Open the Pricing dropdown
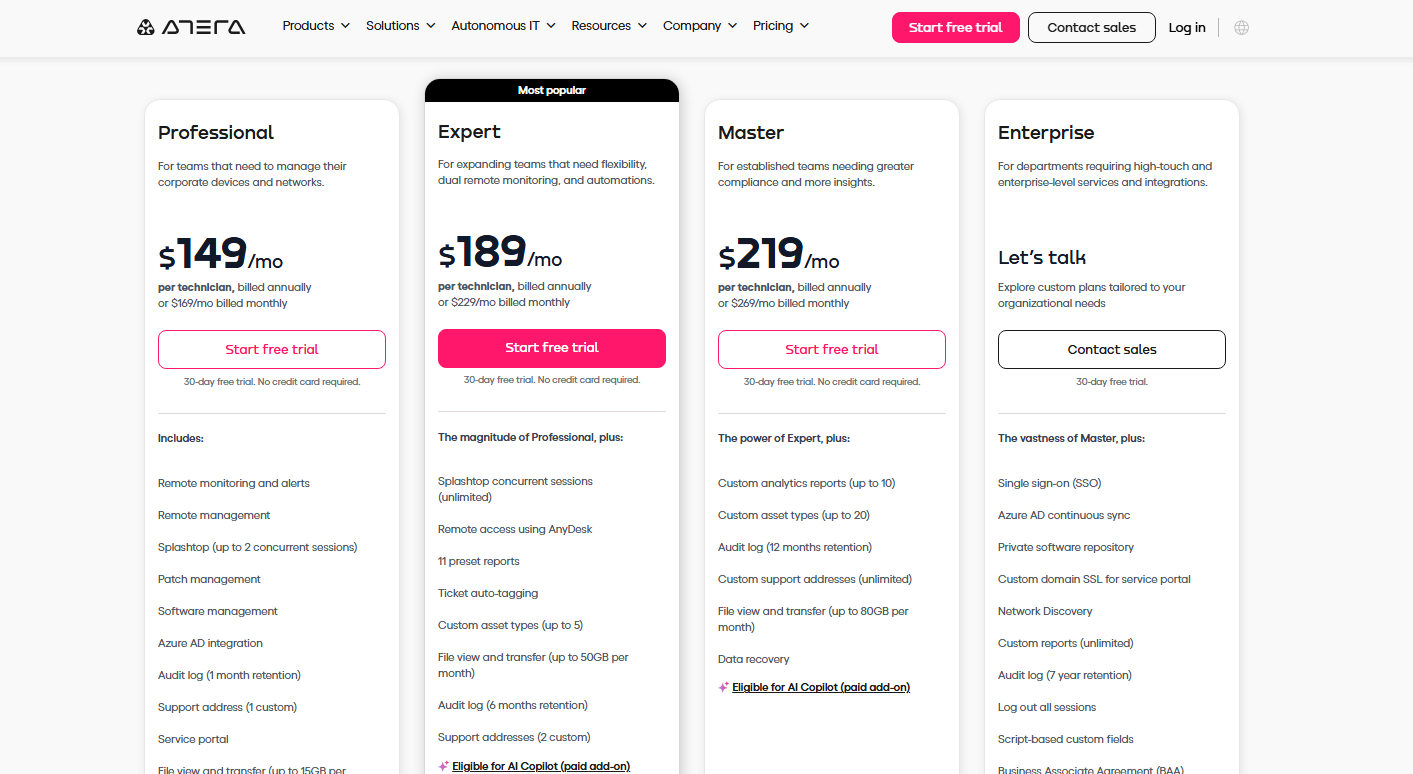 tap(780, 25)
